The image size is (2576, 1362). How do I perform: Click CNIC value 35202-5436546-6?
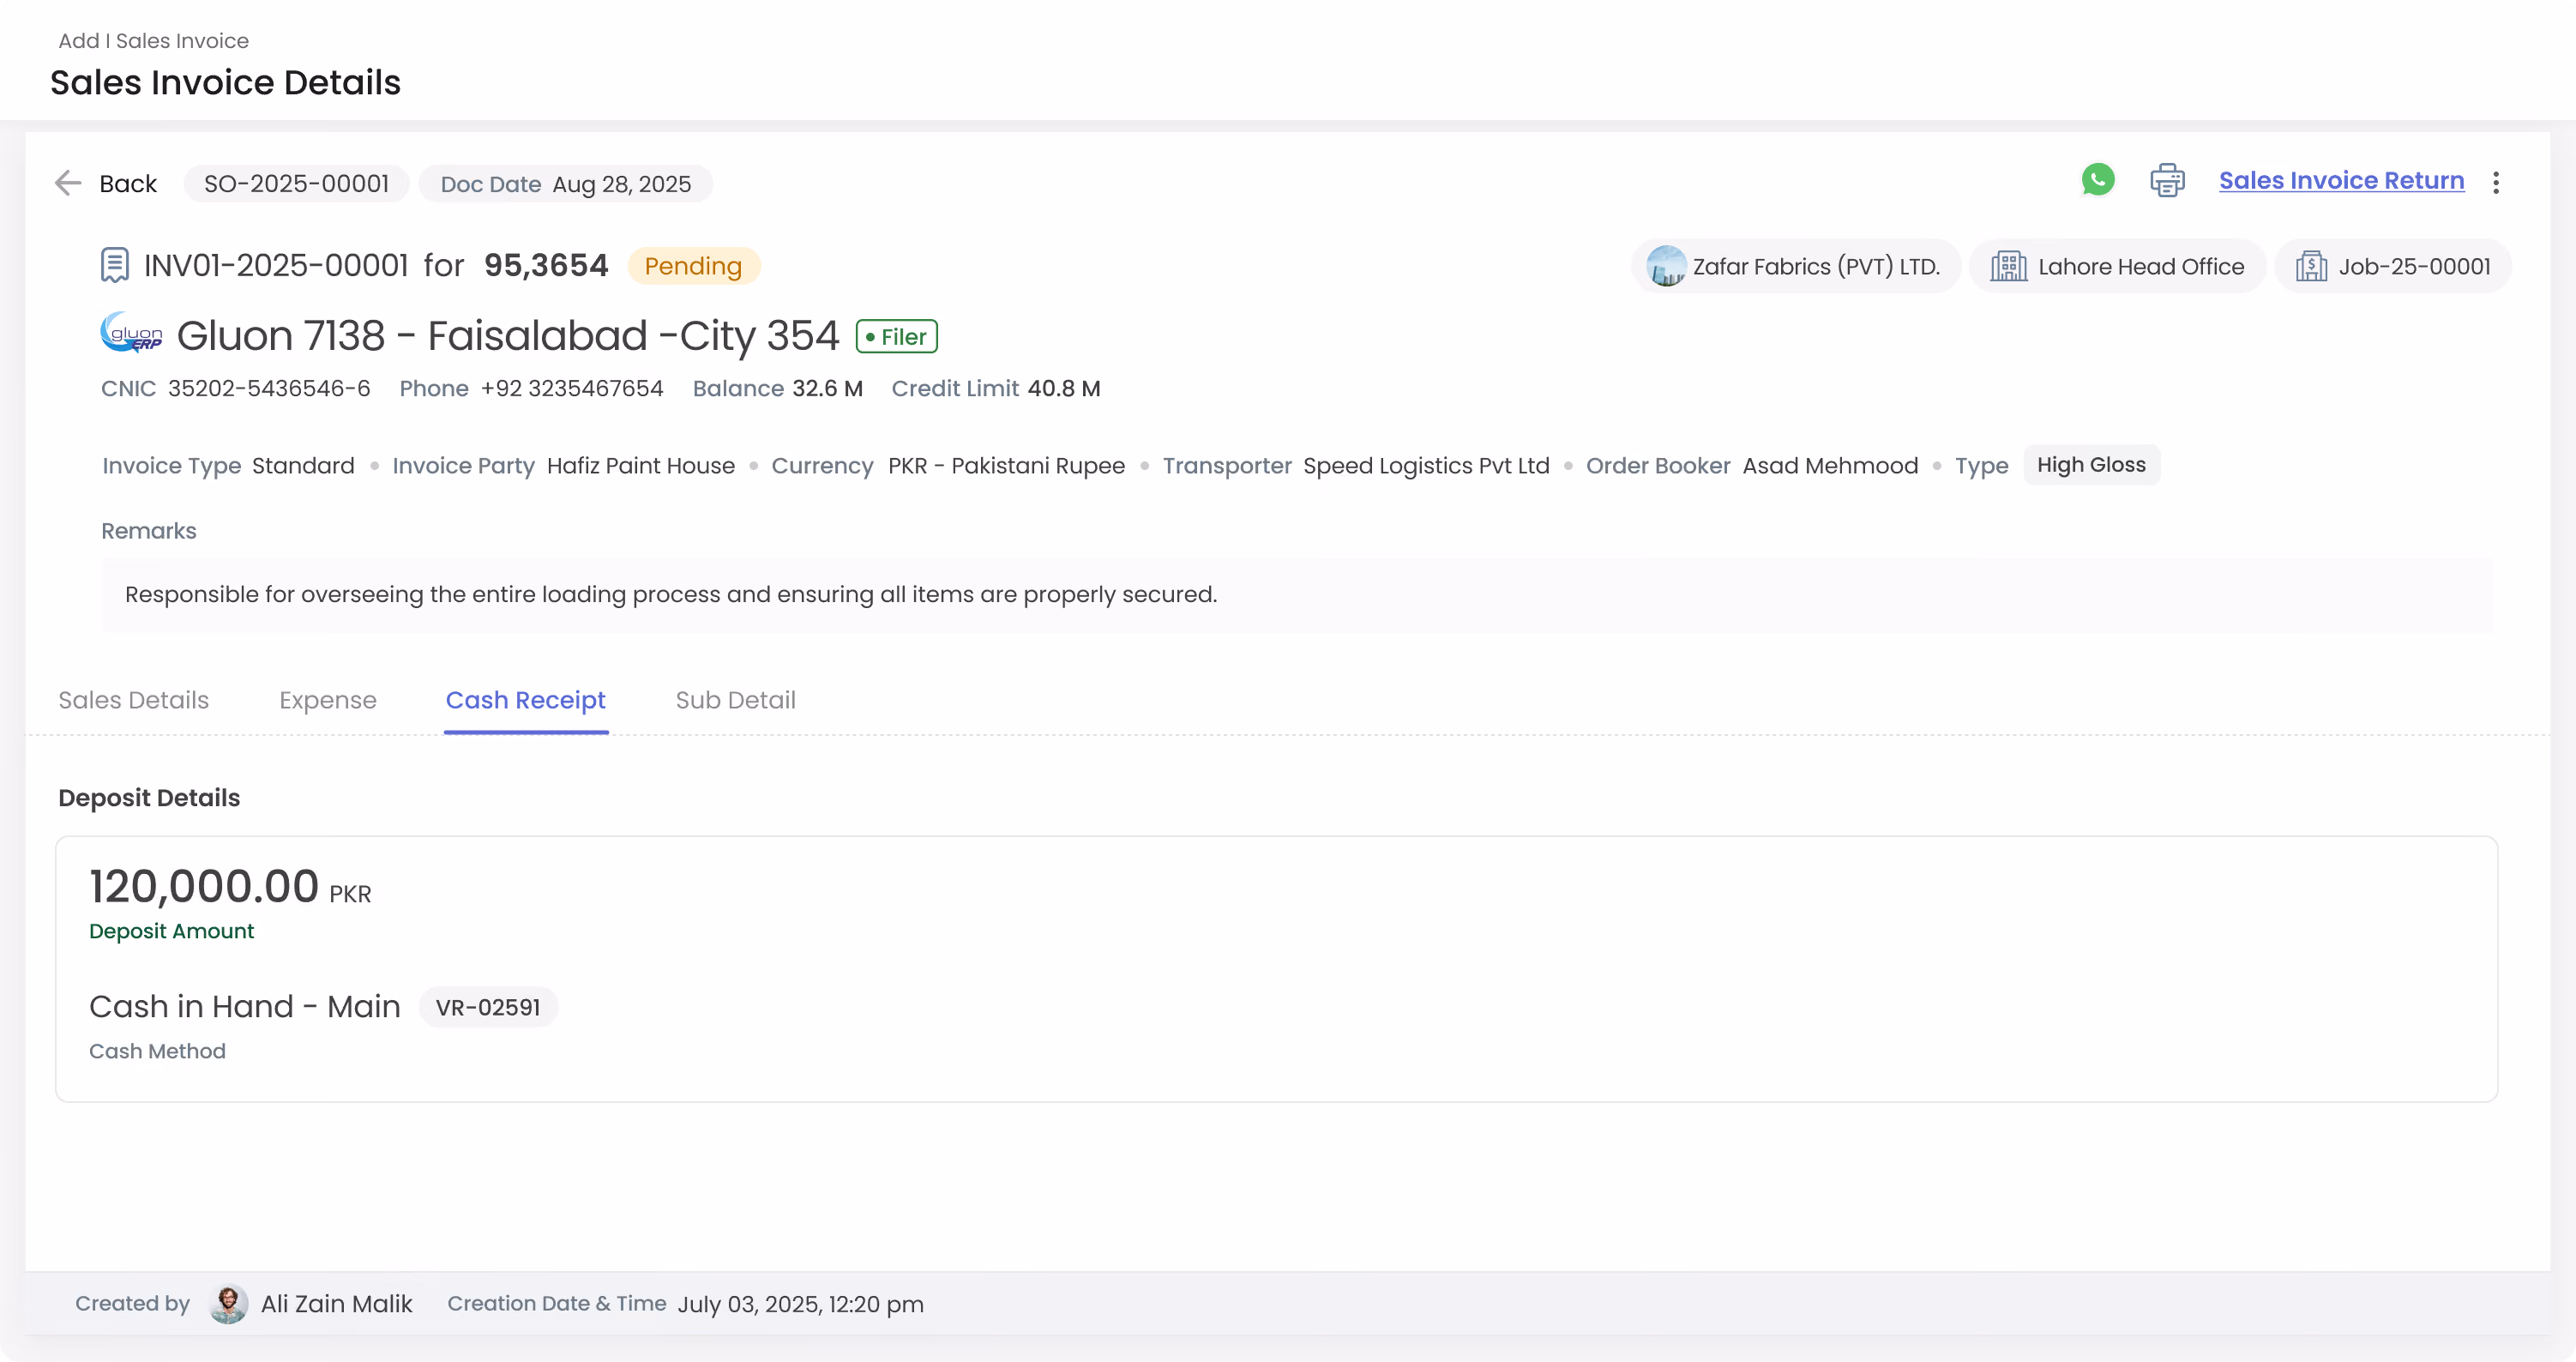pos(269,389)
